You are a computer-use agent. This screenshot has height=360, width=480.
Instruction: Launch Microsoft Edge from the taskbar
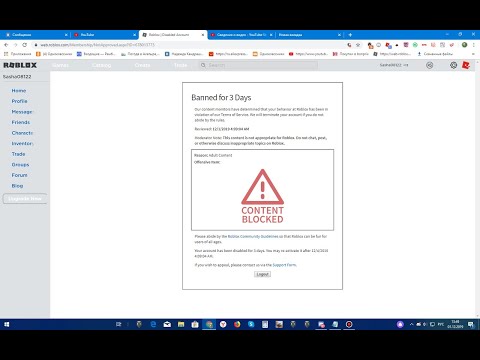153,324
